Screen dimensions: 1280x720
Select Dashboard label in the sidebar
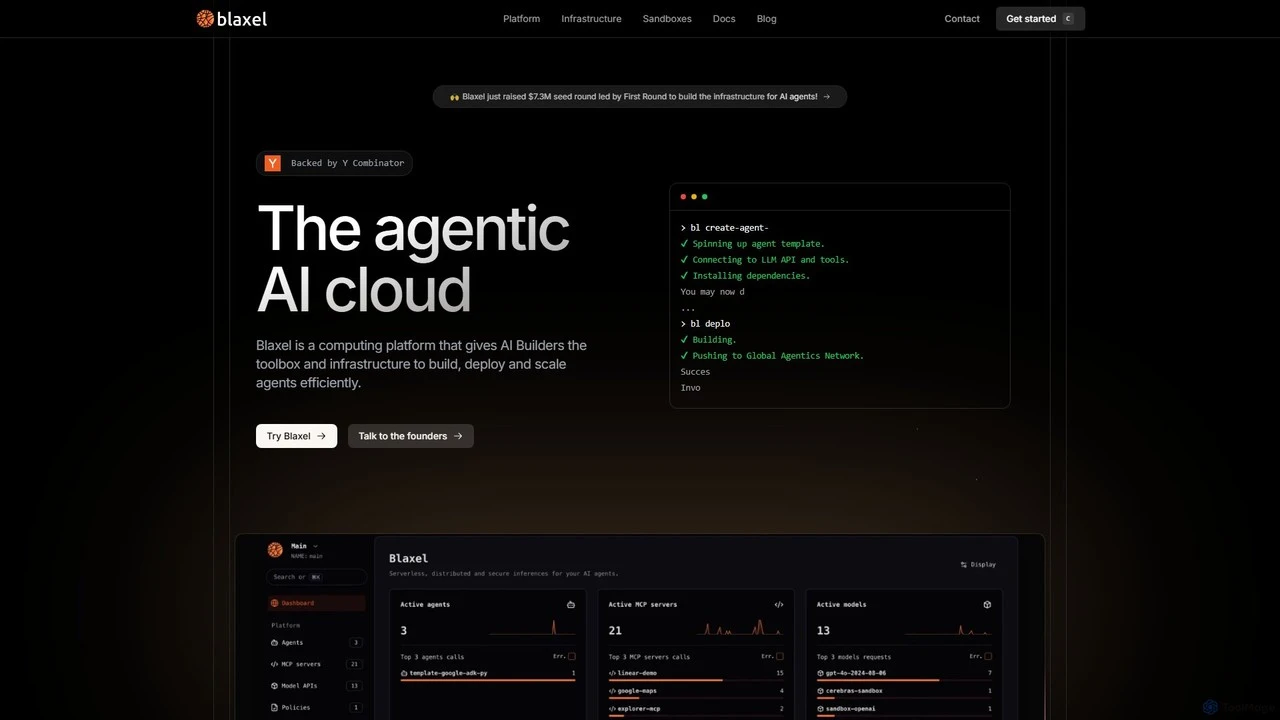[x=298, y=603]
